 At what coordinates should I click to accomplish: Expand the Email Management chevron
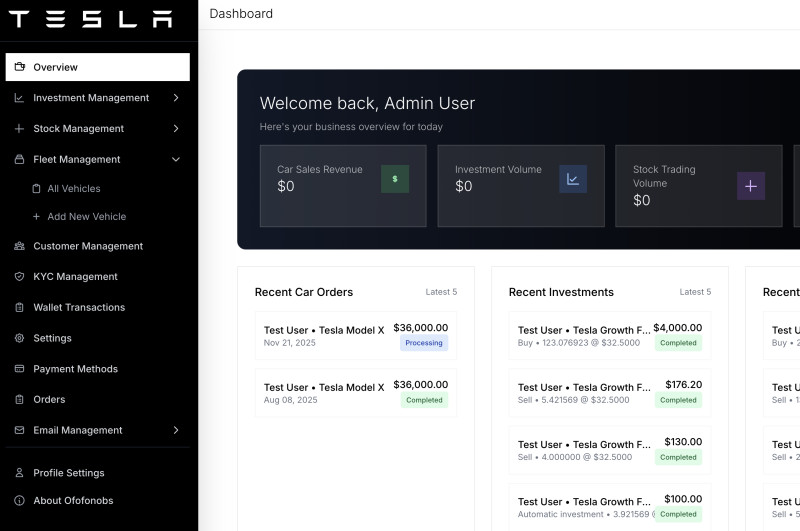pyautogui.click(x=176, y=430)
